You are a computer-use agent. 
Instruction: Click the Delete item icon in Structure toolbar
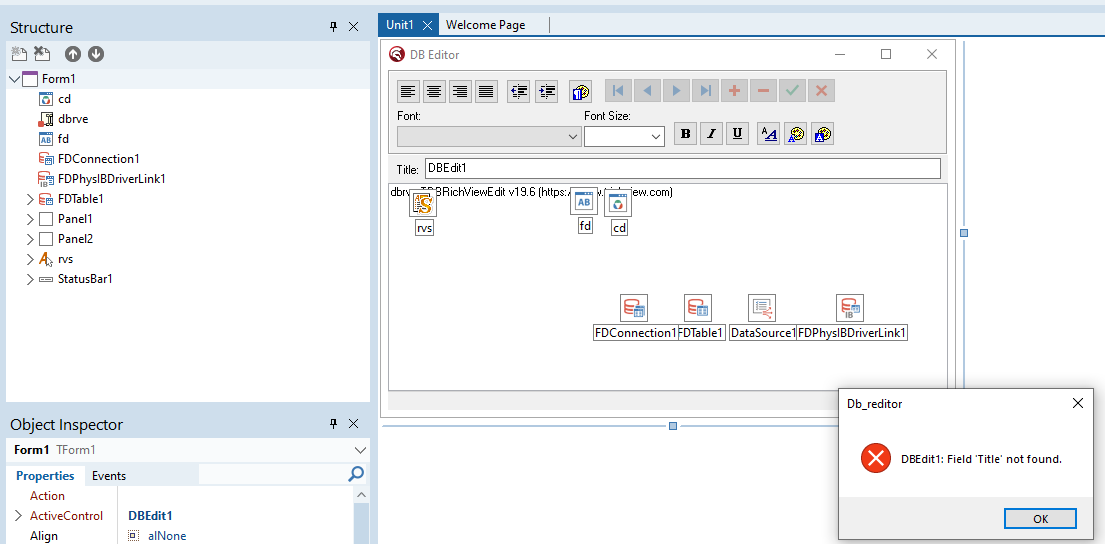pyautogui.click(x=42, y=54)
